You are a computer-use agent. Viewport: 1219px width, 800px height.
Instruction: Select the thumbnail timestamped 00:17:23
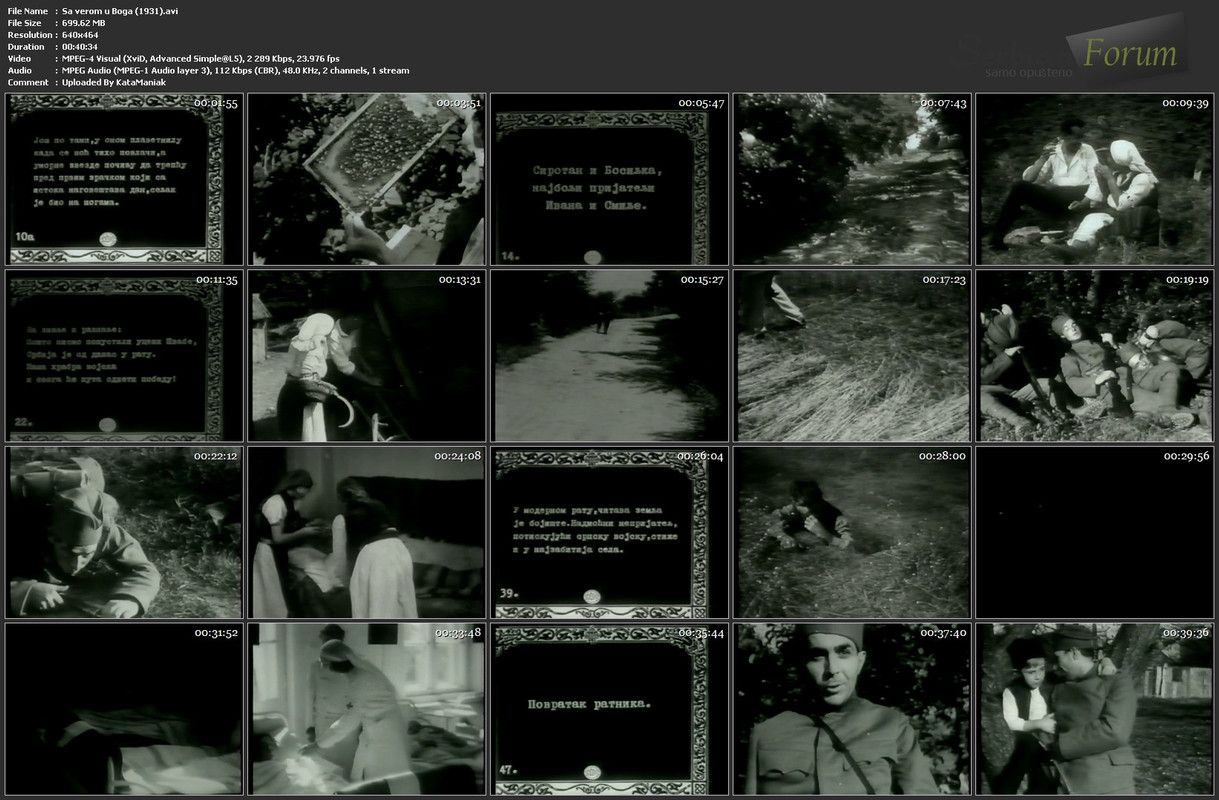851,355
